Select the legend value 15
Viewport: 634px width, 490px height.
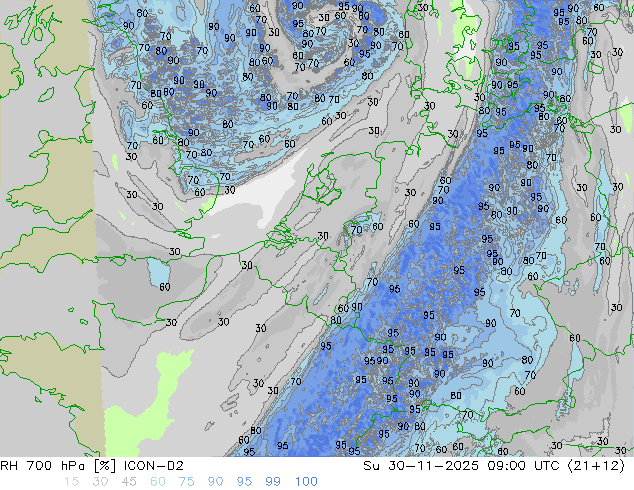(x=71, y=482)
